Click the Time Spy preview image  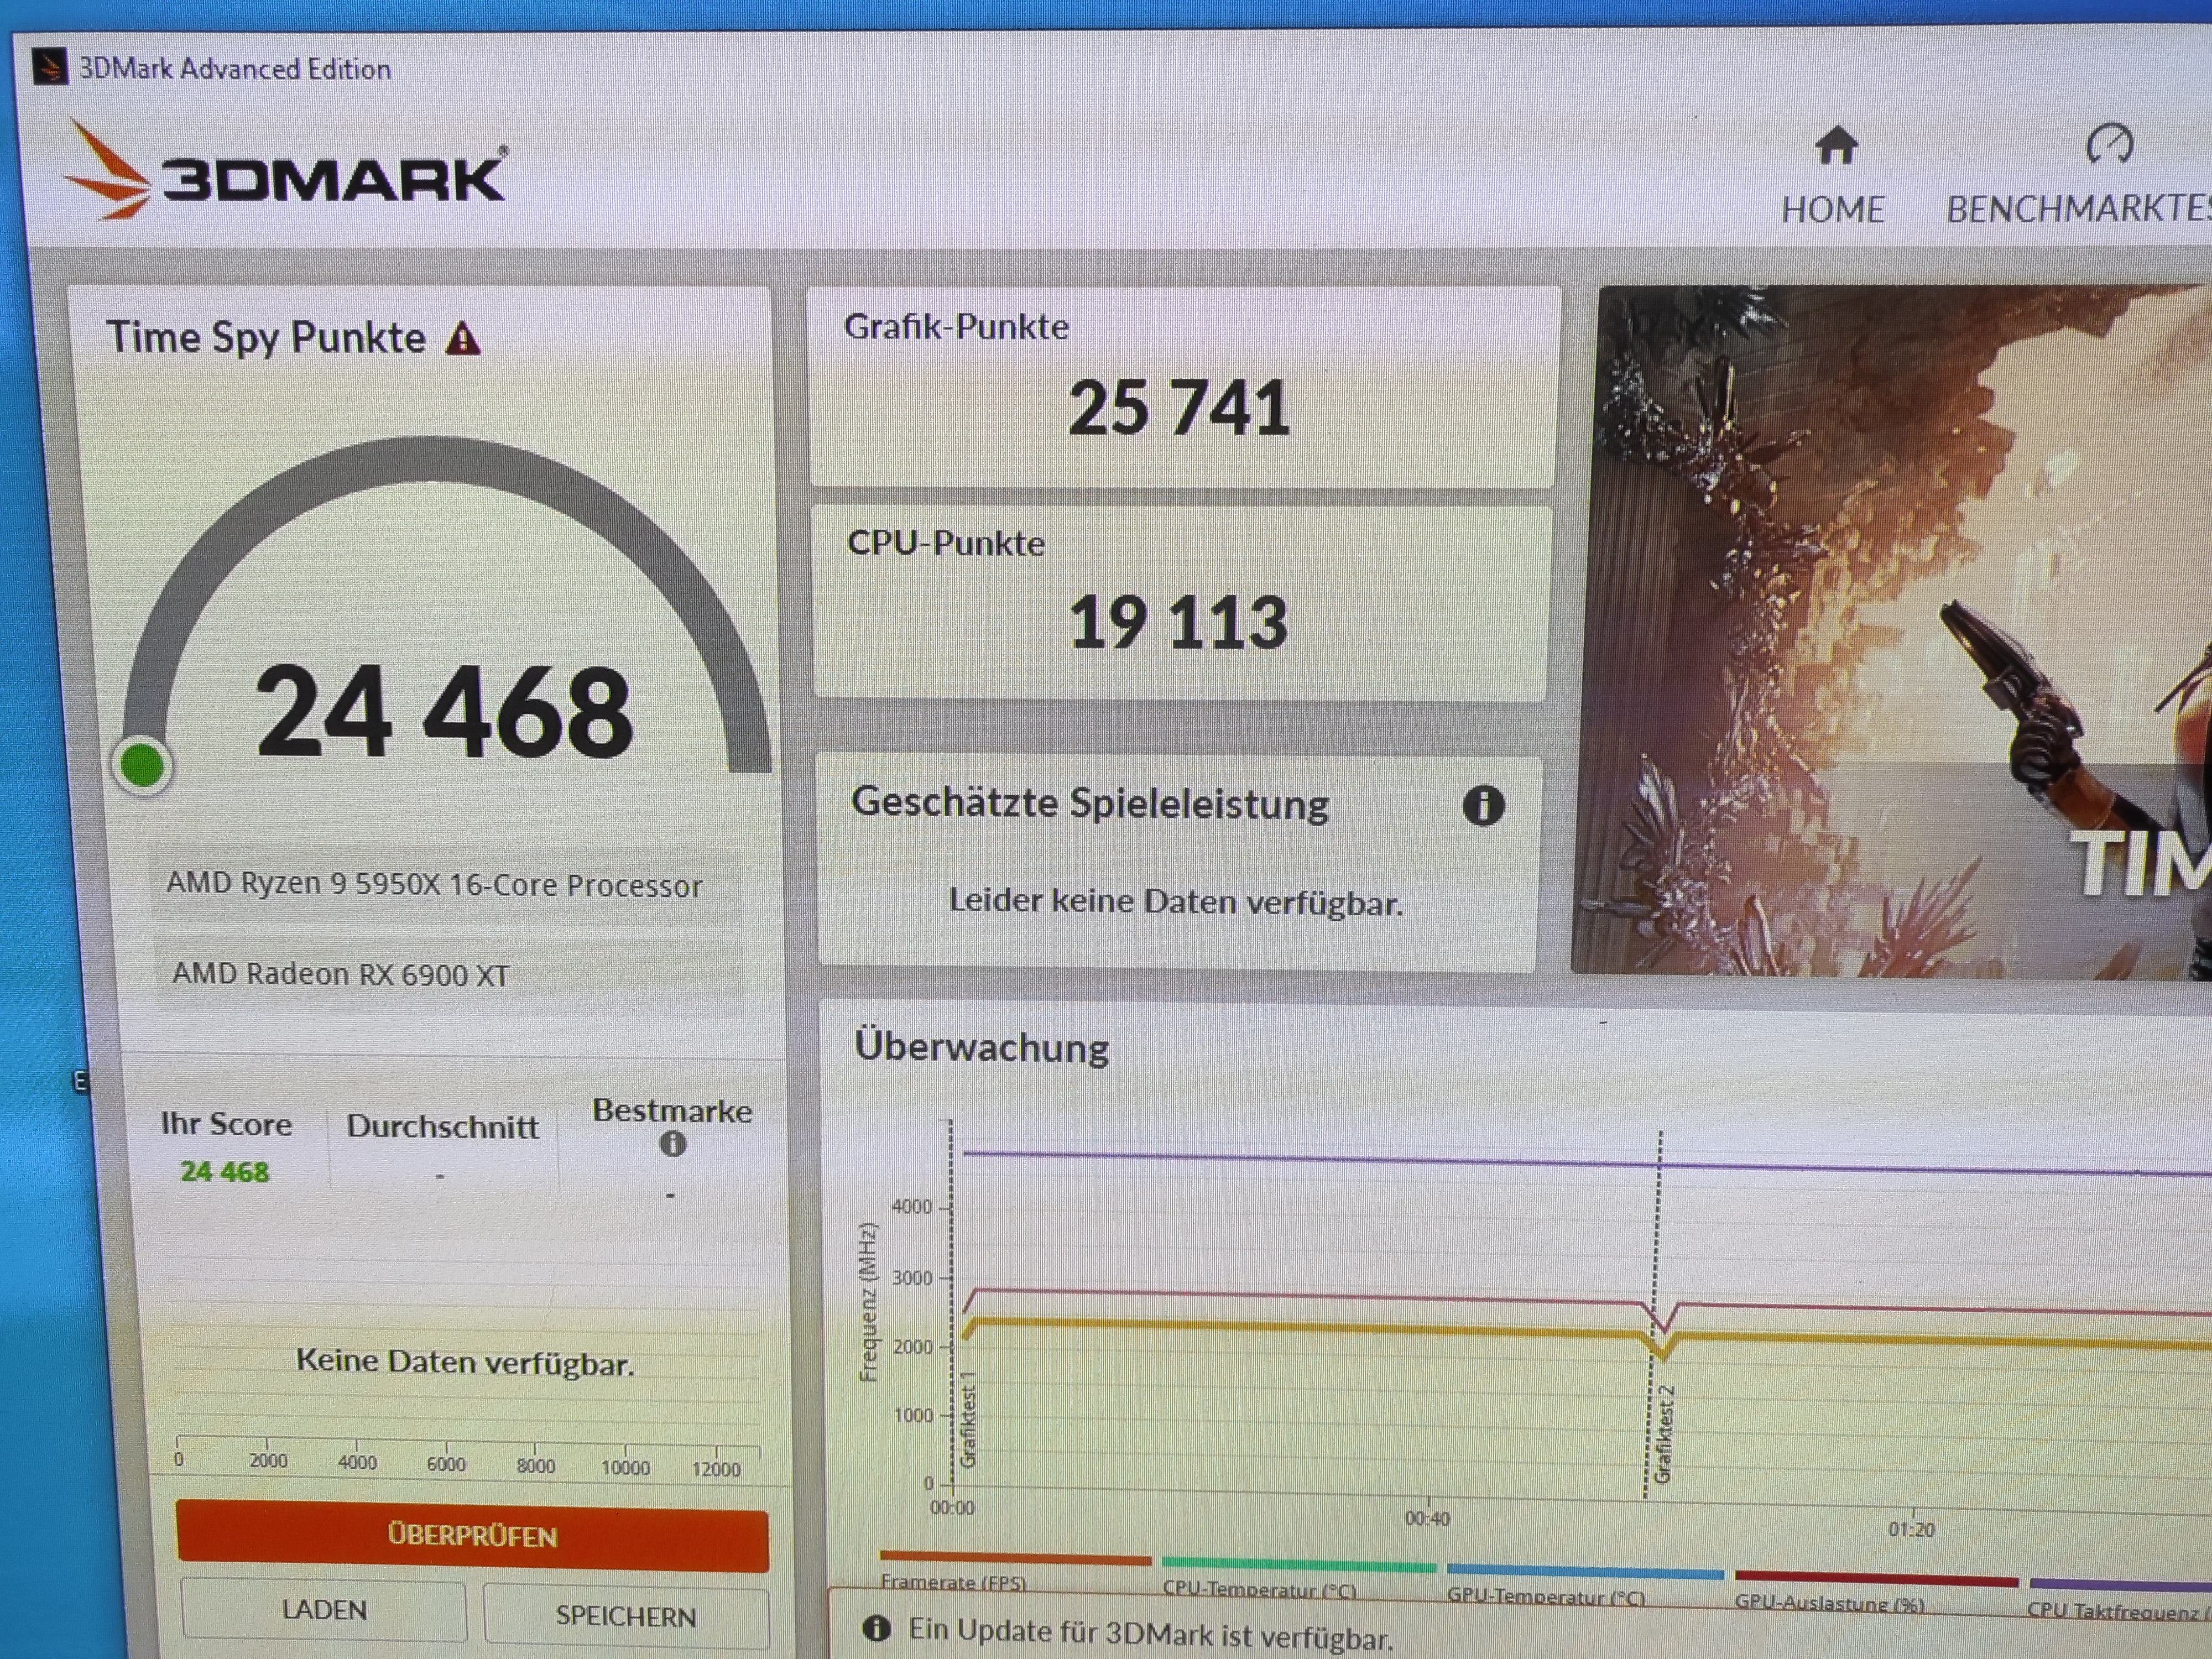[1890, 630]
